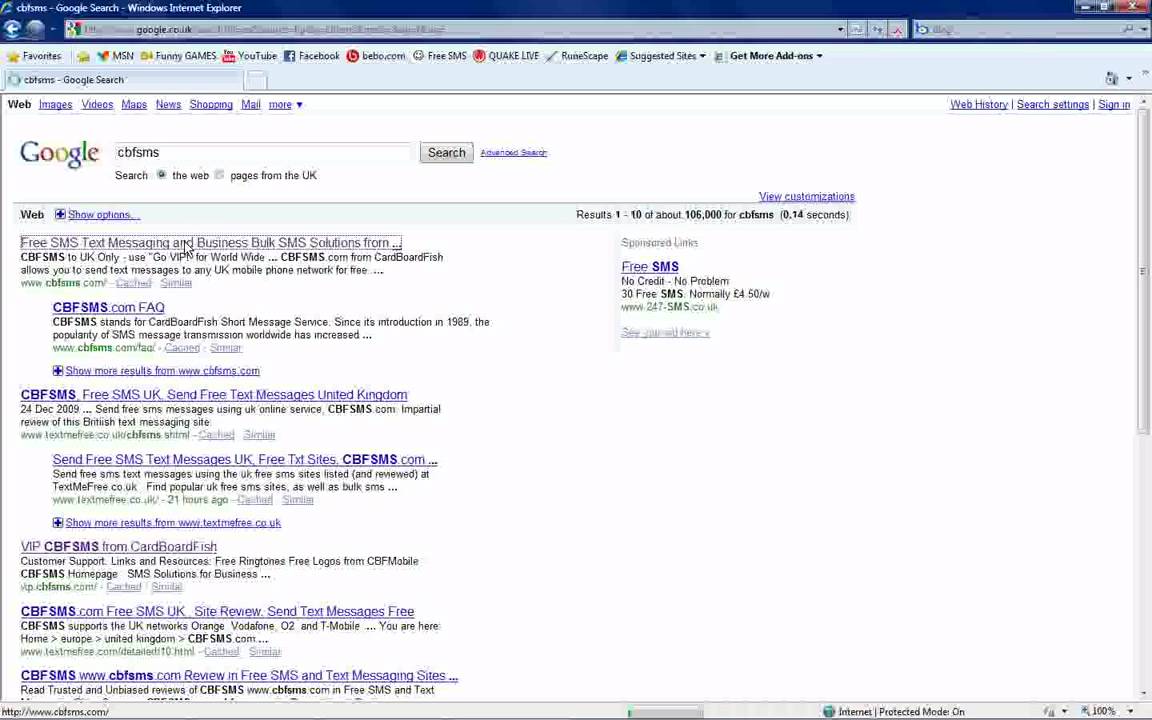
Task: Open 'VIP CBFSMS from CardBoardFish' result
Action: tap(119, 547)
